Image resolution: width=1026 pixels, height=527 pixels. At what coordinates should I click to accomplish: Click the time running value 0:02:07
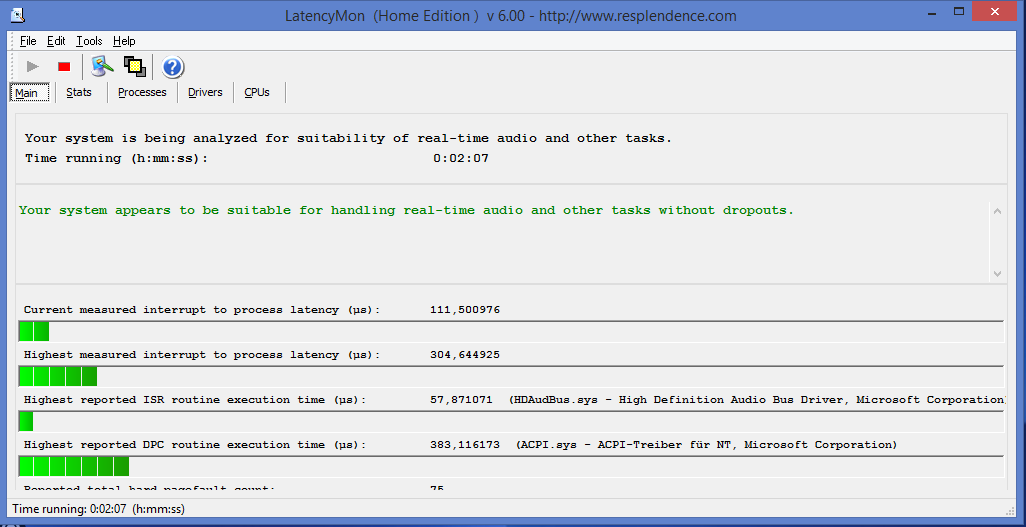(461, 158)
